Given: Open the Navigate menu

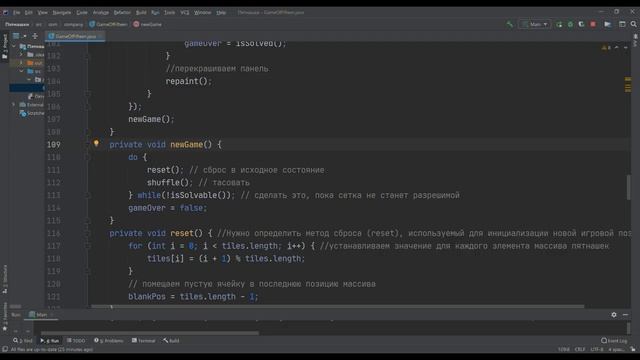Looking at the screenshot, I should coord(62,13).
